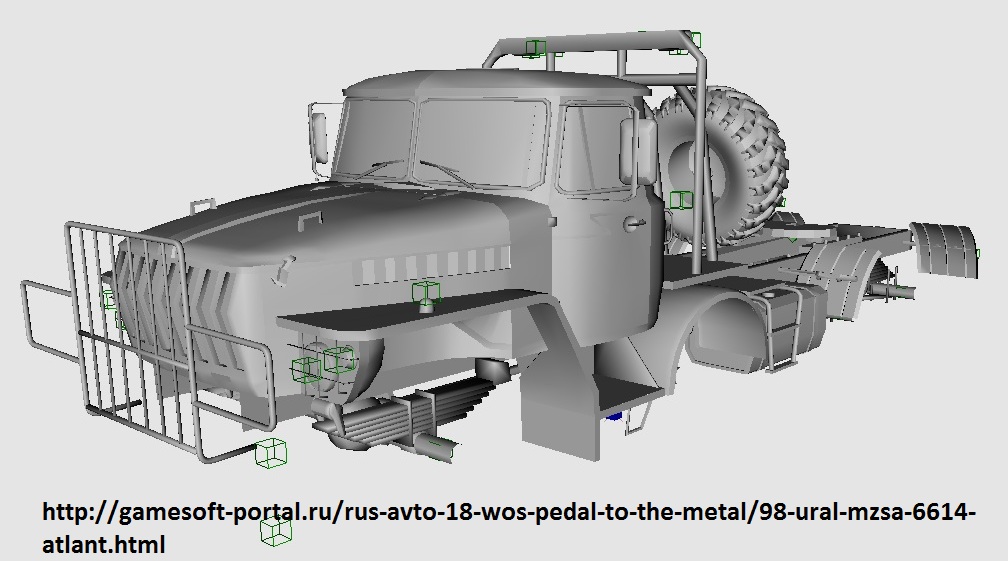
Task: Pick the cab windshield
Action: pyautogui.click(x=444, y=141)
